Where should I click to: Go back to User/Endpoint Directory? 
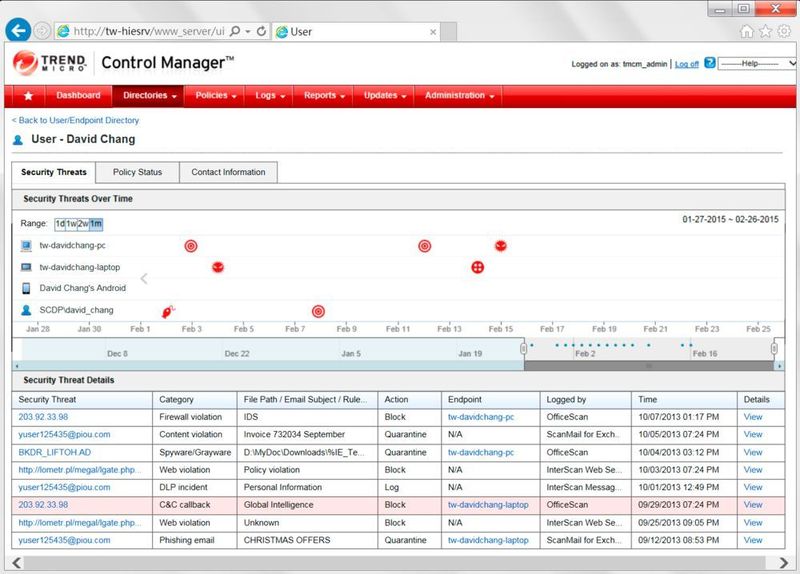tap(75, 120)
